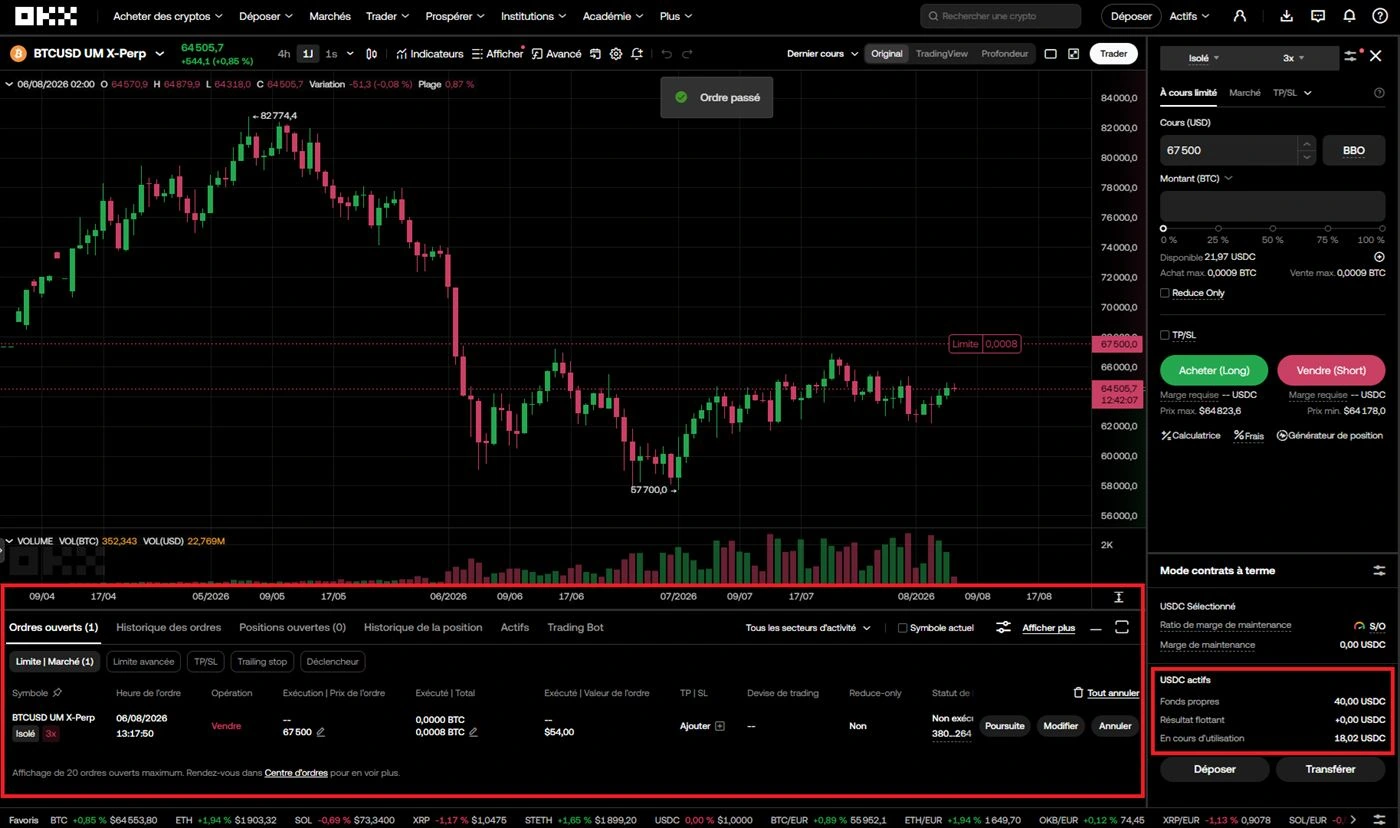The width and height of the screenshot is (1400, 828).
Task: Select the TradingView chart view
Action: (941, 54)
